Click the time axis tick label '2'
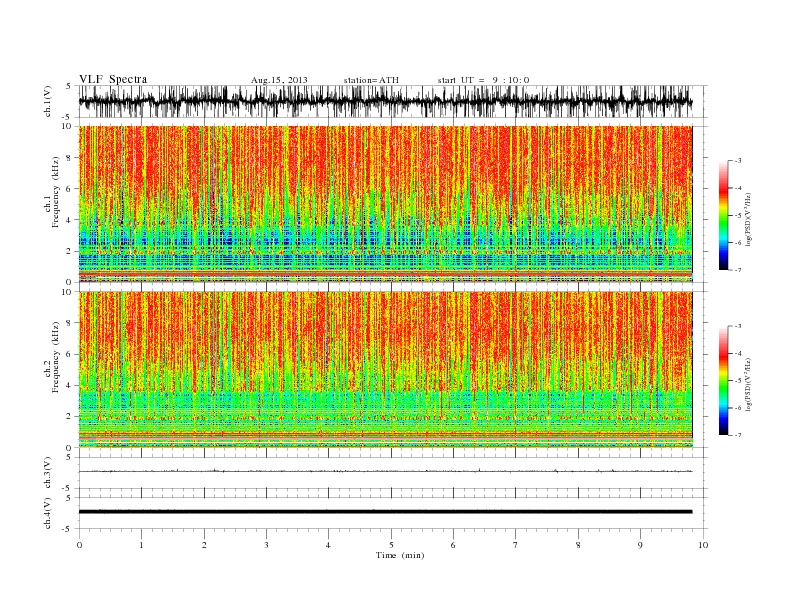Viewport: 792px width, 612px height. 204,545
